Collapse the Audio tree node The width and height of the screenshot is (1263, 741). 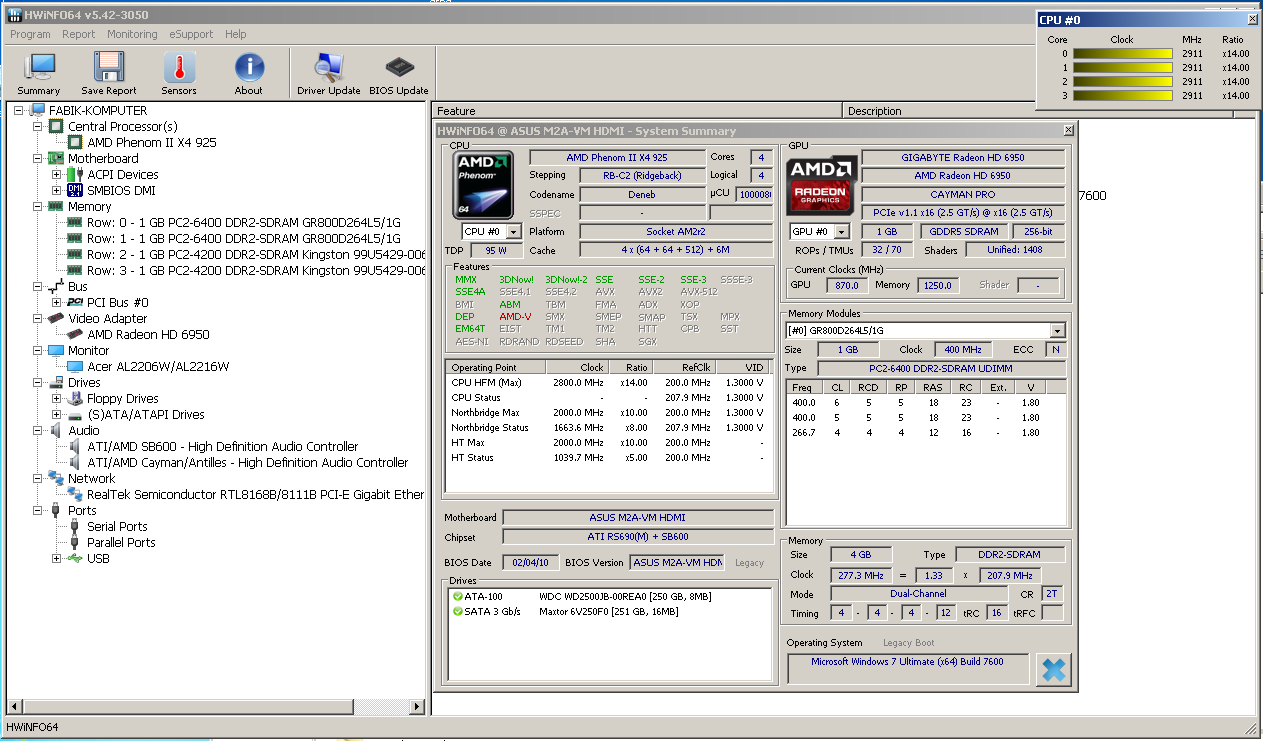pyautogui.click(x=38, y=430)
